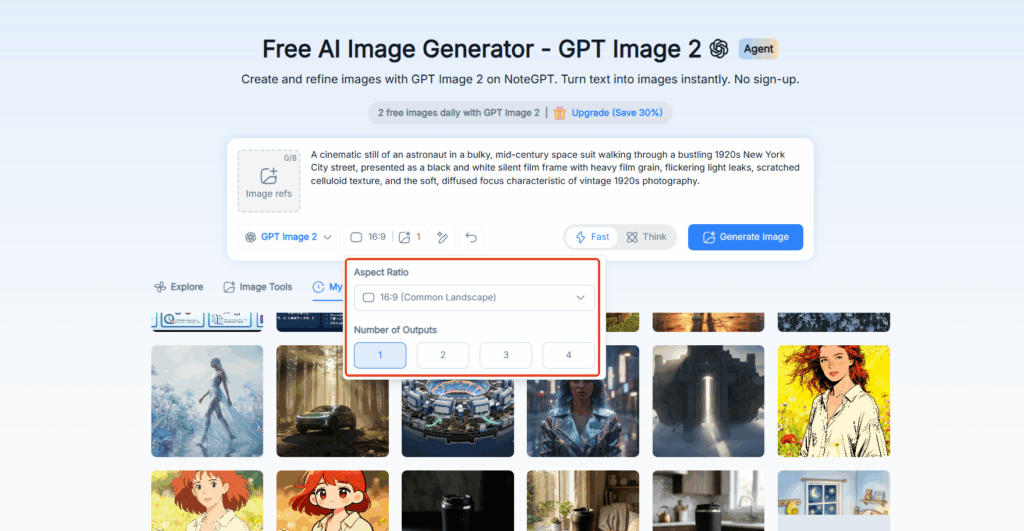Screen dimensions: 1024x531
Task: Click the undo arrow icon
Action: pos(471,237)
